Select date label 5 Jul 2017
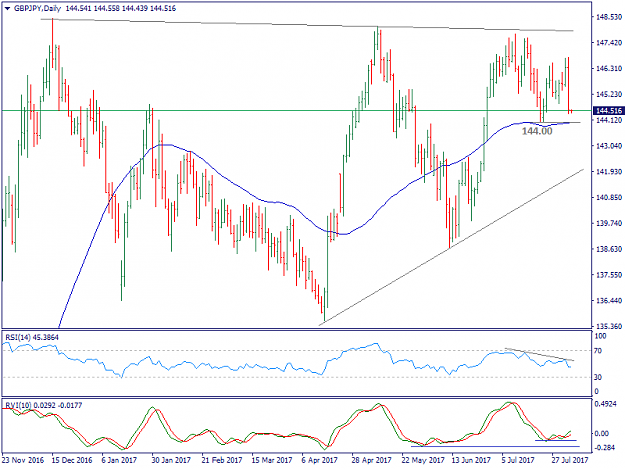This screenshot has height=469, width=625. 519,460
